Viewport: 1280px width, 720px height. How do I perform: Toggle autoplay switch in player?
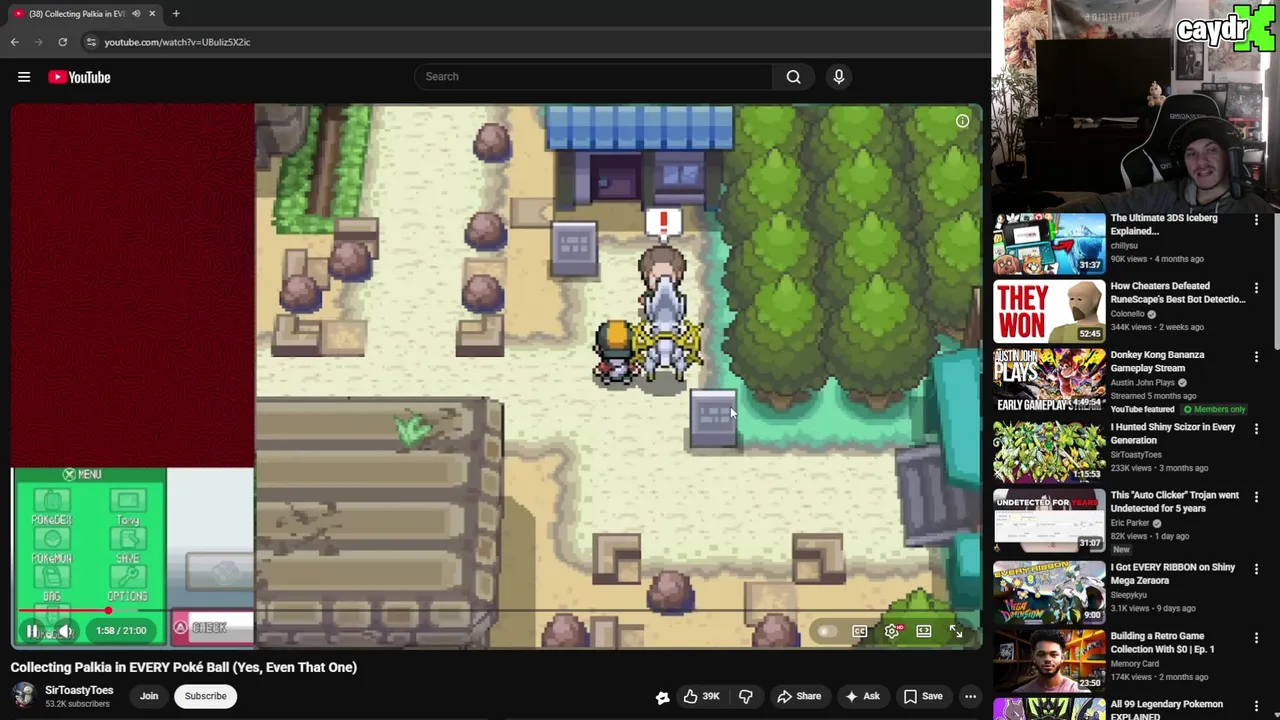[x=826, y=631]
